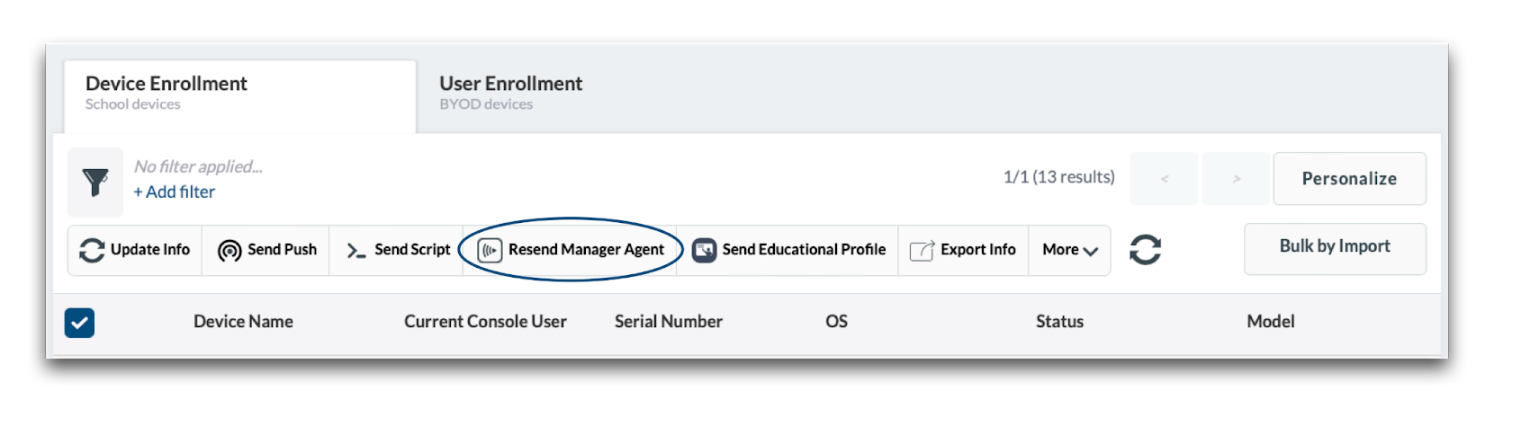Viewport: 1522px width, 442px height.
Task: Click the funnel filter icon
Action: click(x=95, y=182)
